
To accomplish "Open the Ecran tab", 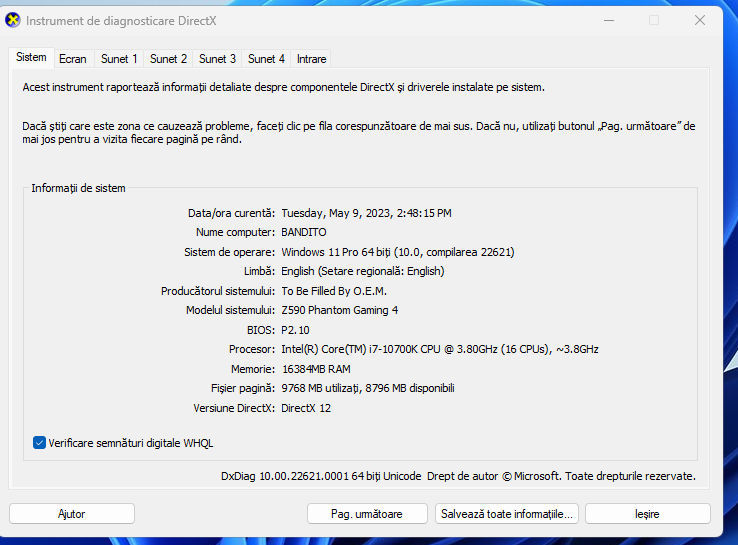I will [73, 59].
